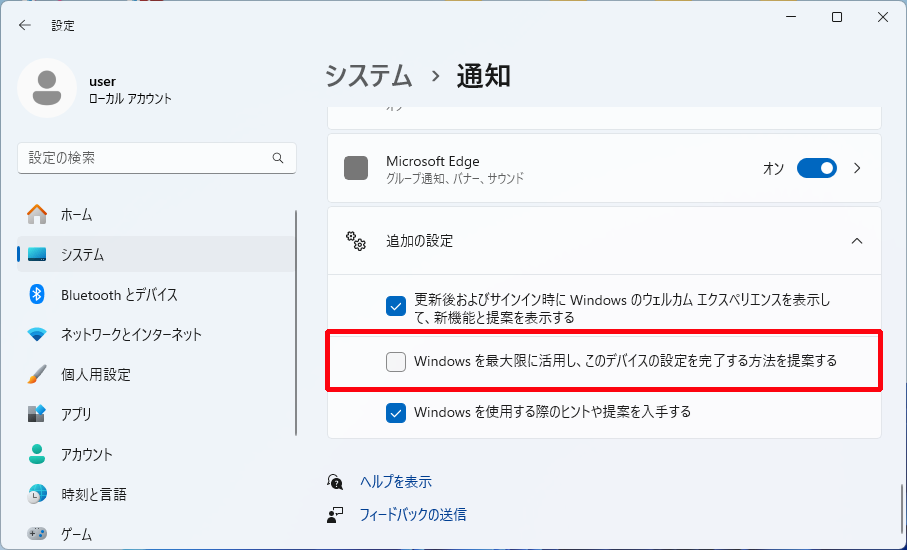
Task: Click the Bluetooth icon in sidebar
Action: click(x=37, y=294)
